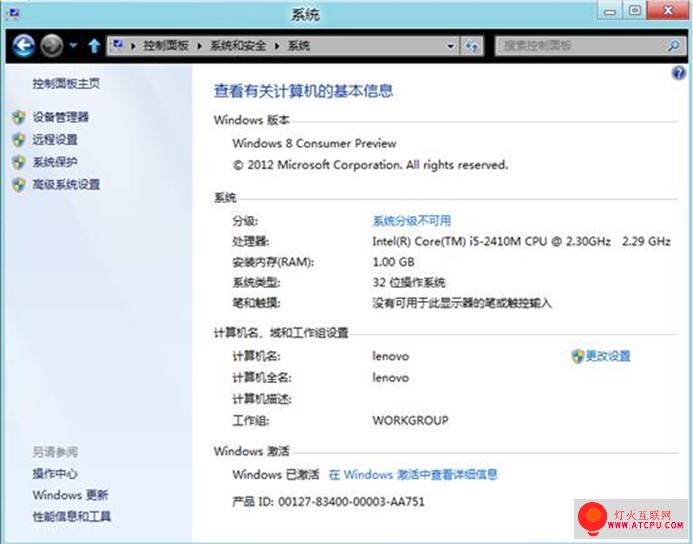
Task: Open 高级系统设置 link
Action: (66, 184)
